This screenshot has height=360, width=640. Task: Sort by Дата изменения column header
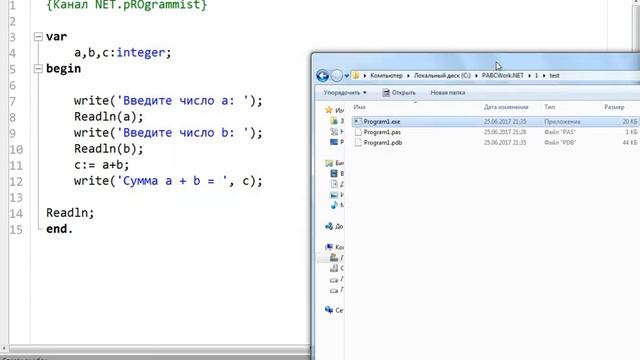pos(506,107)
